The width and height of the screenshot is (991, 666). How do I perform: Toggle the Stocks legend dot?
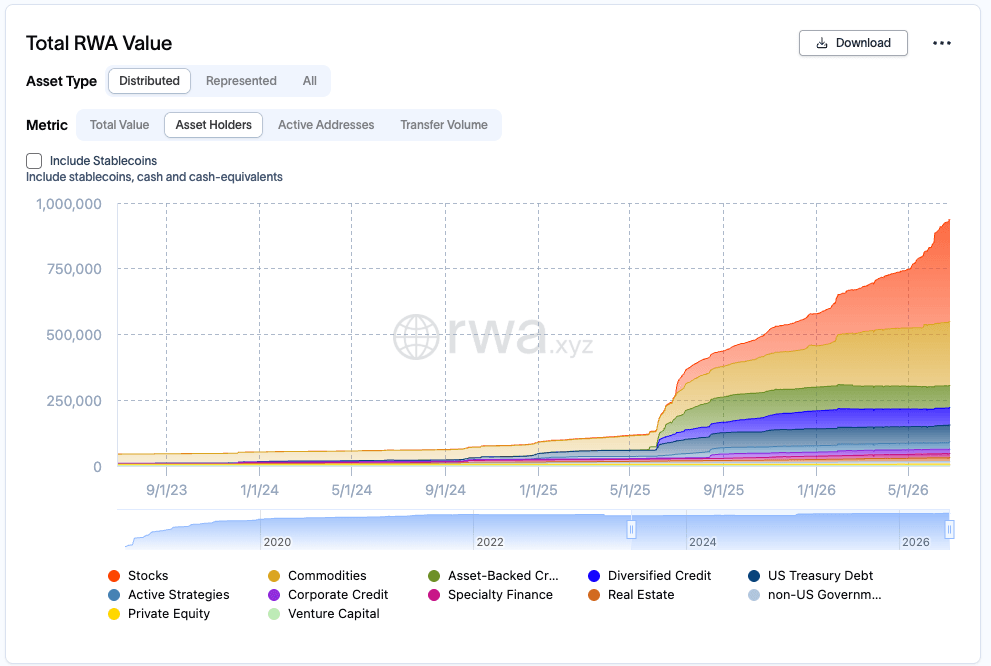pyautogui.click(x=114, y=576)
